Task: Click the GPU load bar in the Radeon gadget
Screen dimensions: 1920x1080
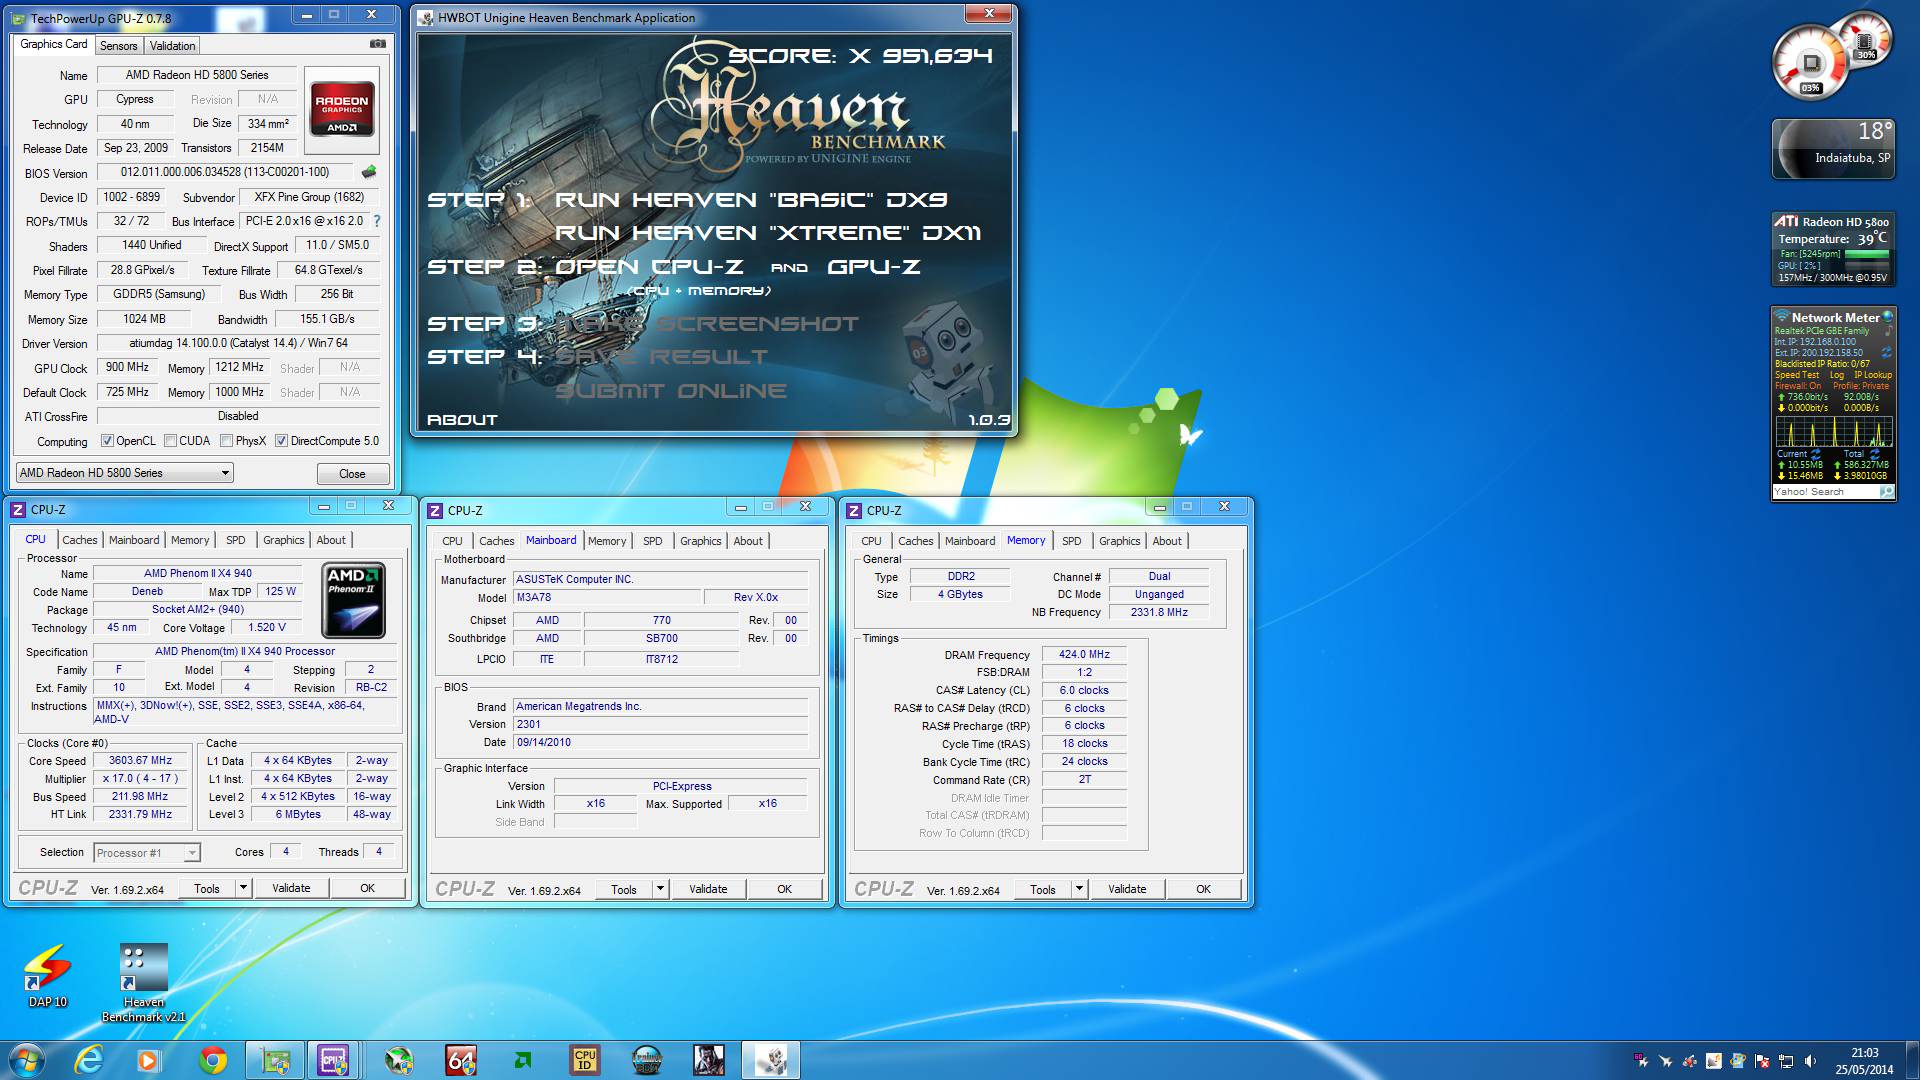Action: pos(1867,266)
